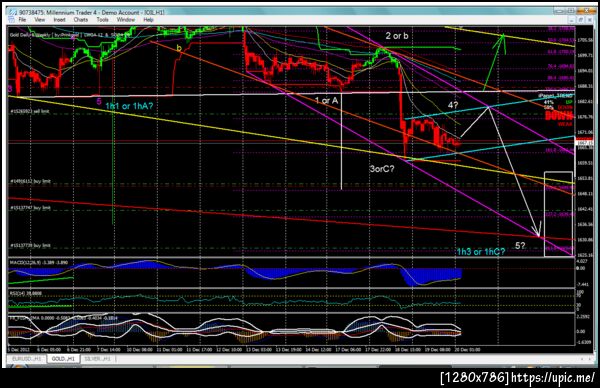Screen dimensions: 600x388
Task: Select the yellow 'b' wave label
Action: (179, 48)
